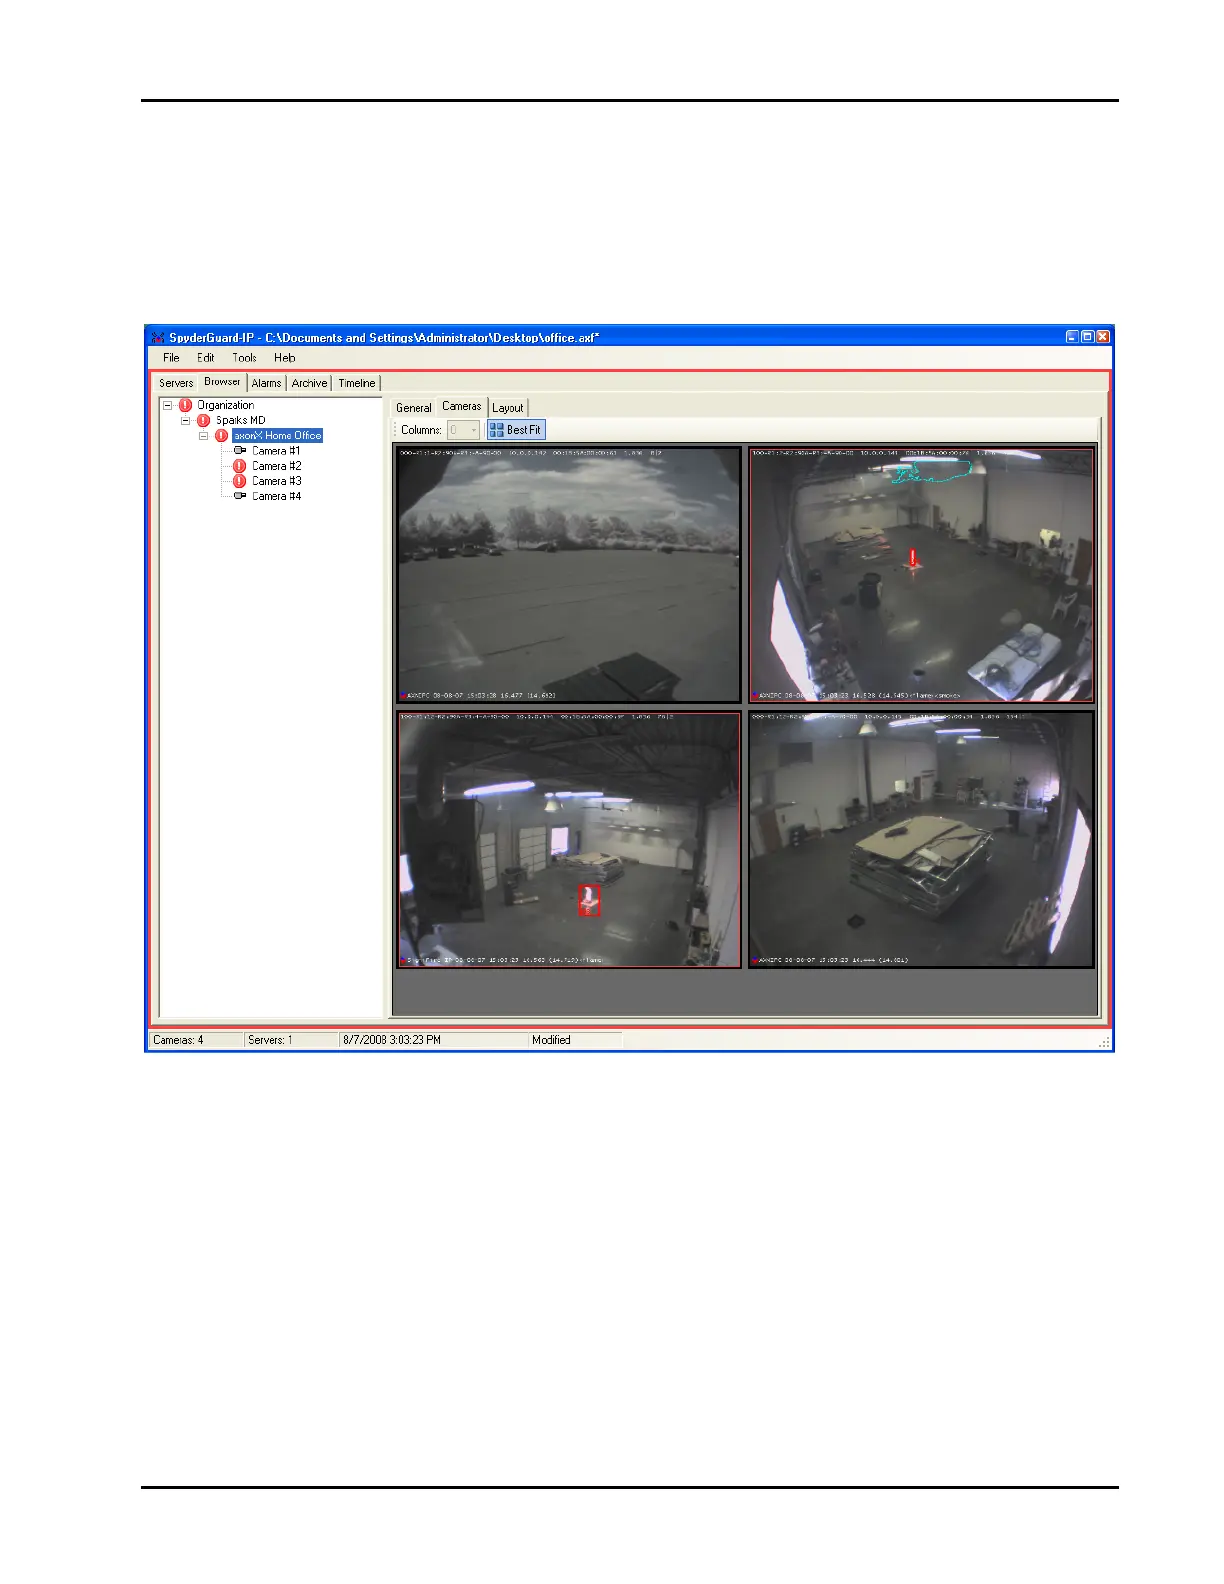Click the Camera #2 alarm icon
This screenshot has height=1584, width=1224.
239,466
